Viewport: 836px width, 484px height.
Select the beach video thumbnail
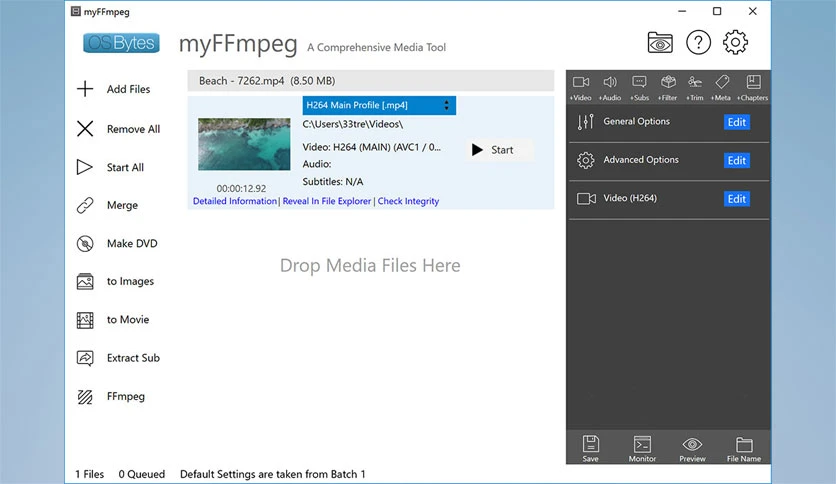[x=244, y=144]
